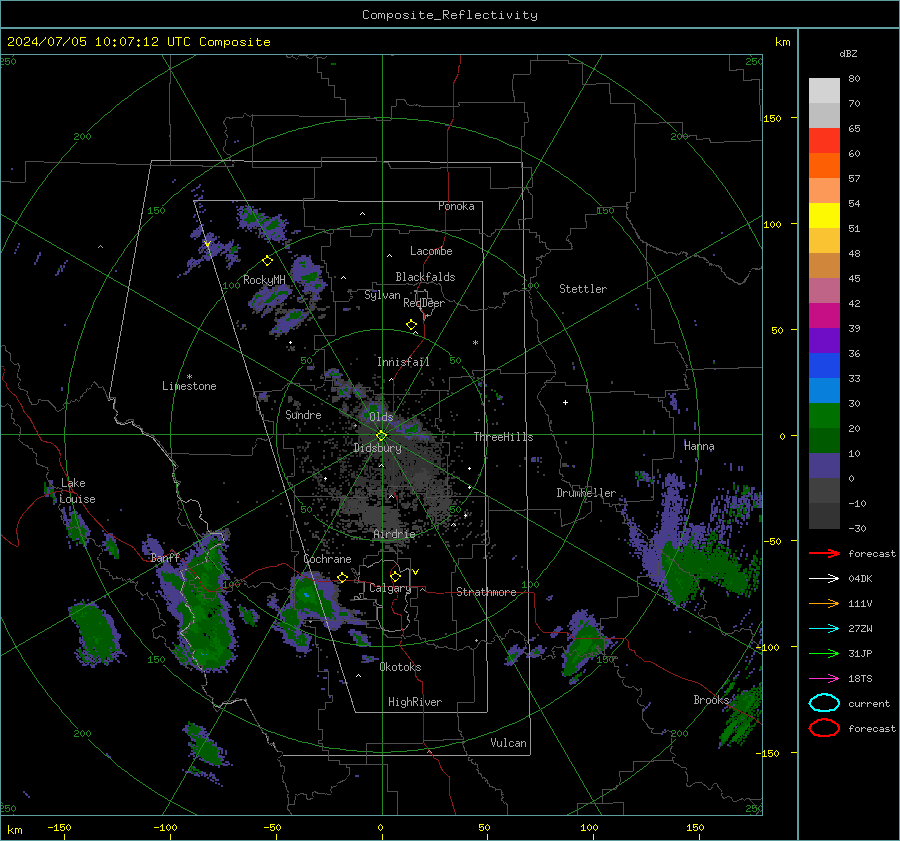
Task: Click the cyan current ellipse icon
Action: point(824,703)
